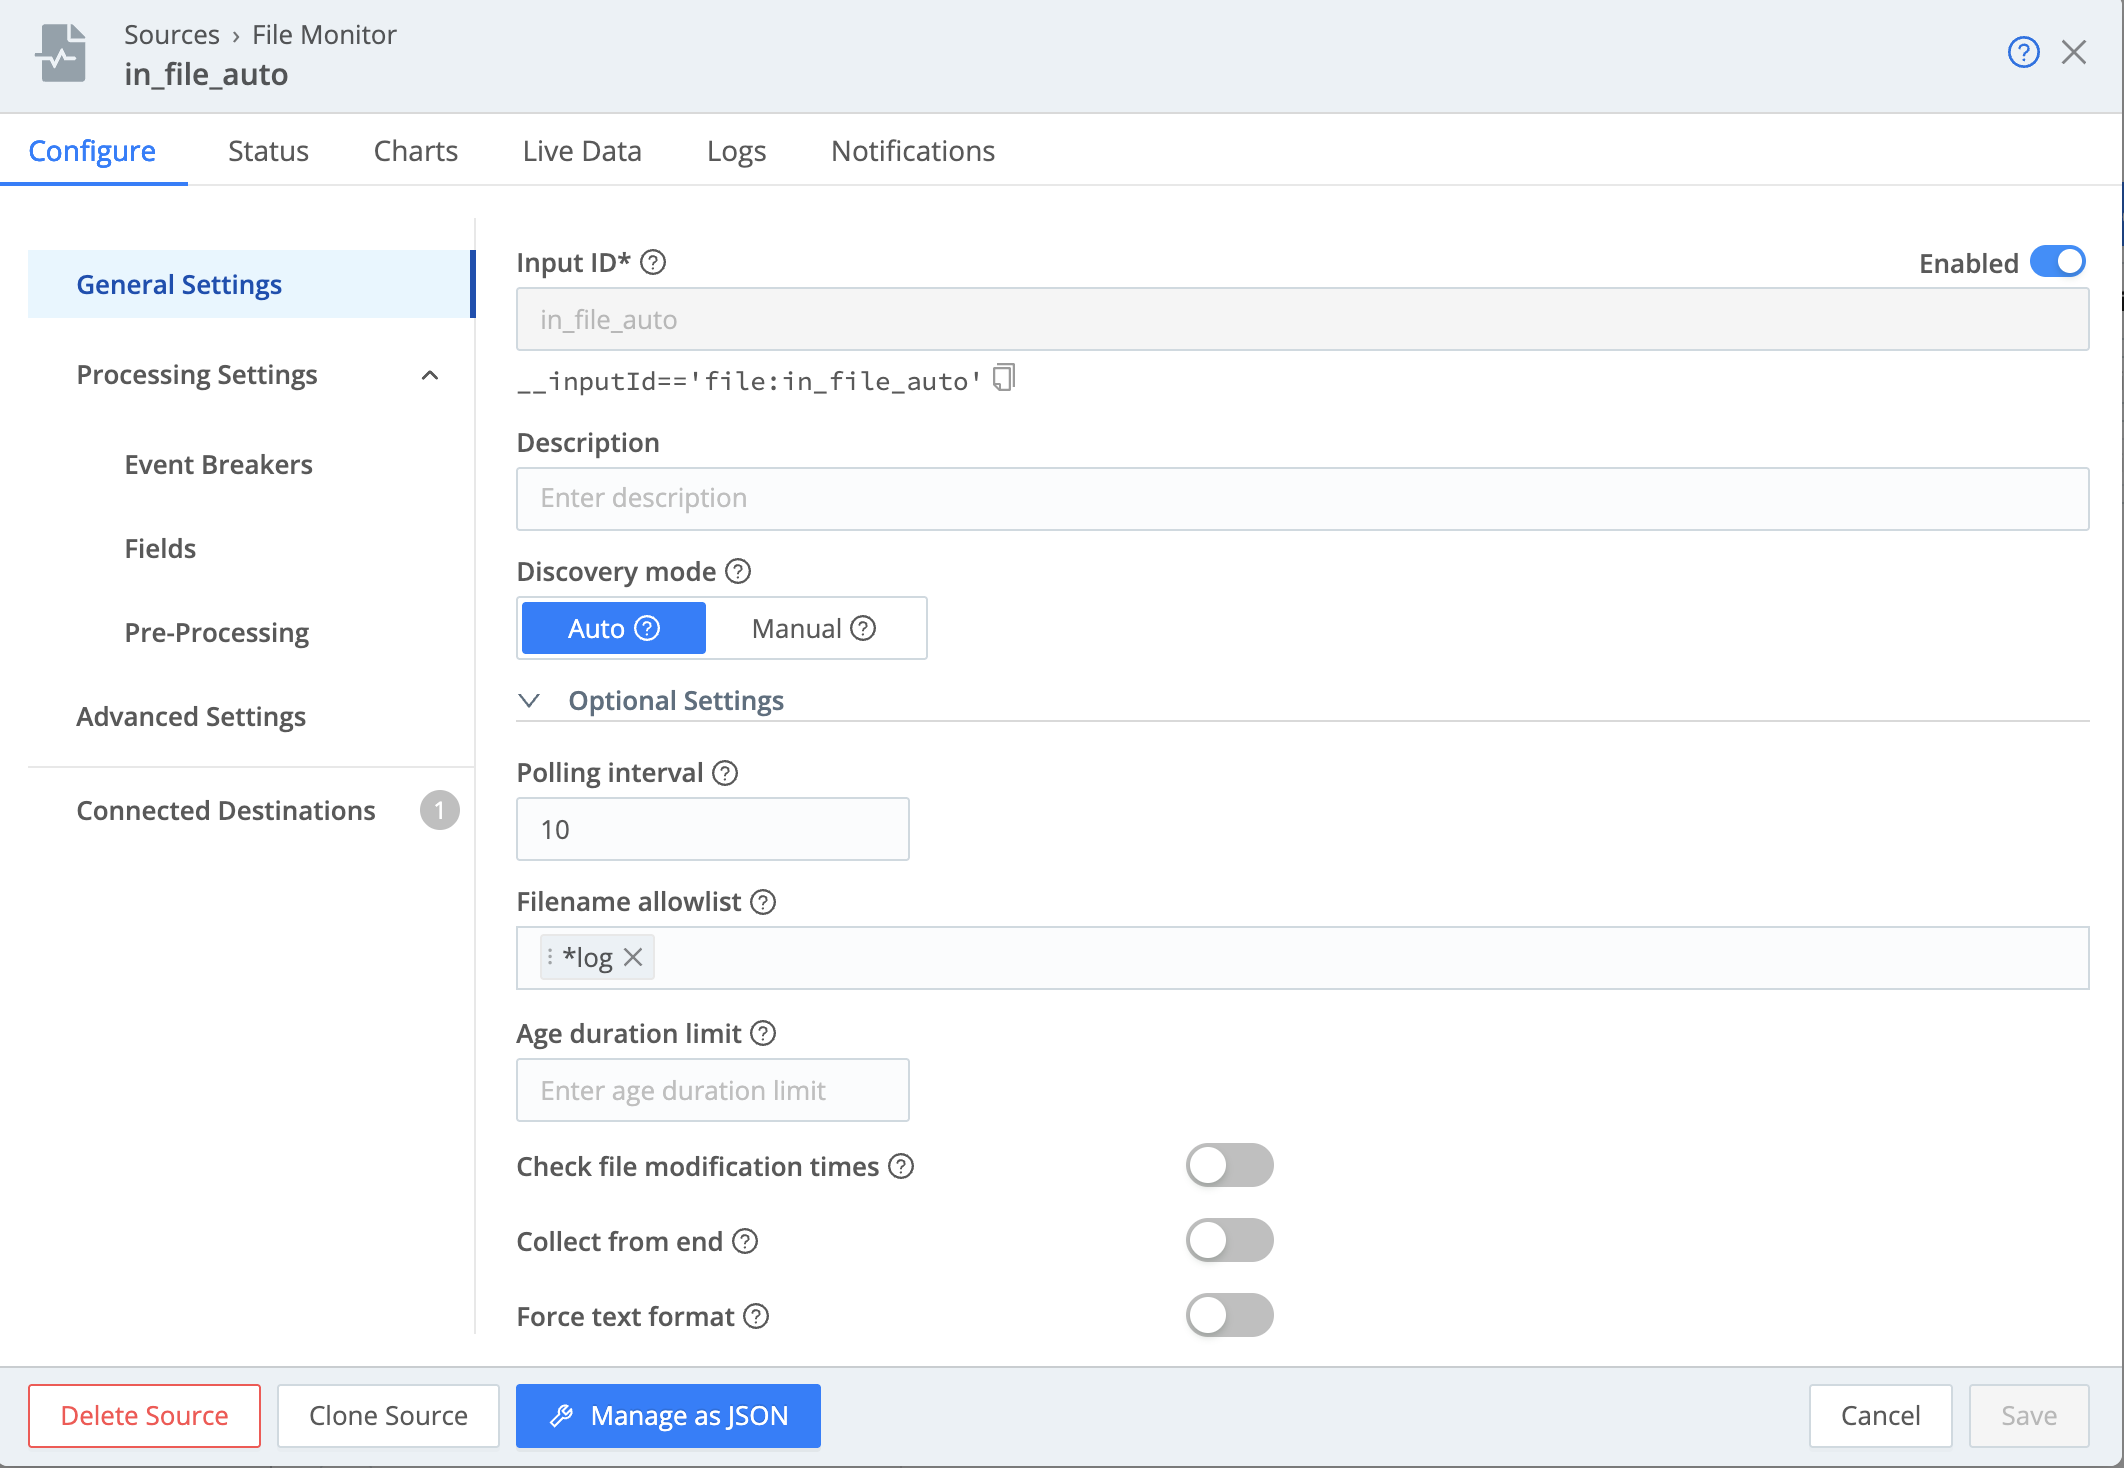Switch to the Live Data tab
This screenshot has height=1468, width=2124.
pyautogui.click(x=582, y=151)
